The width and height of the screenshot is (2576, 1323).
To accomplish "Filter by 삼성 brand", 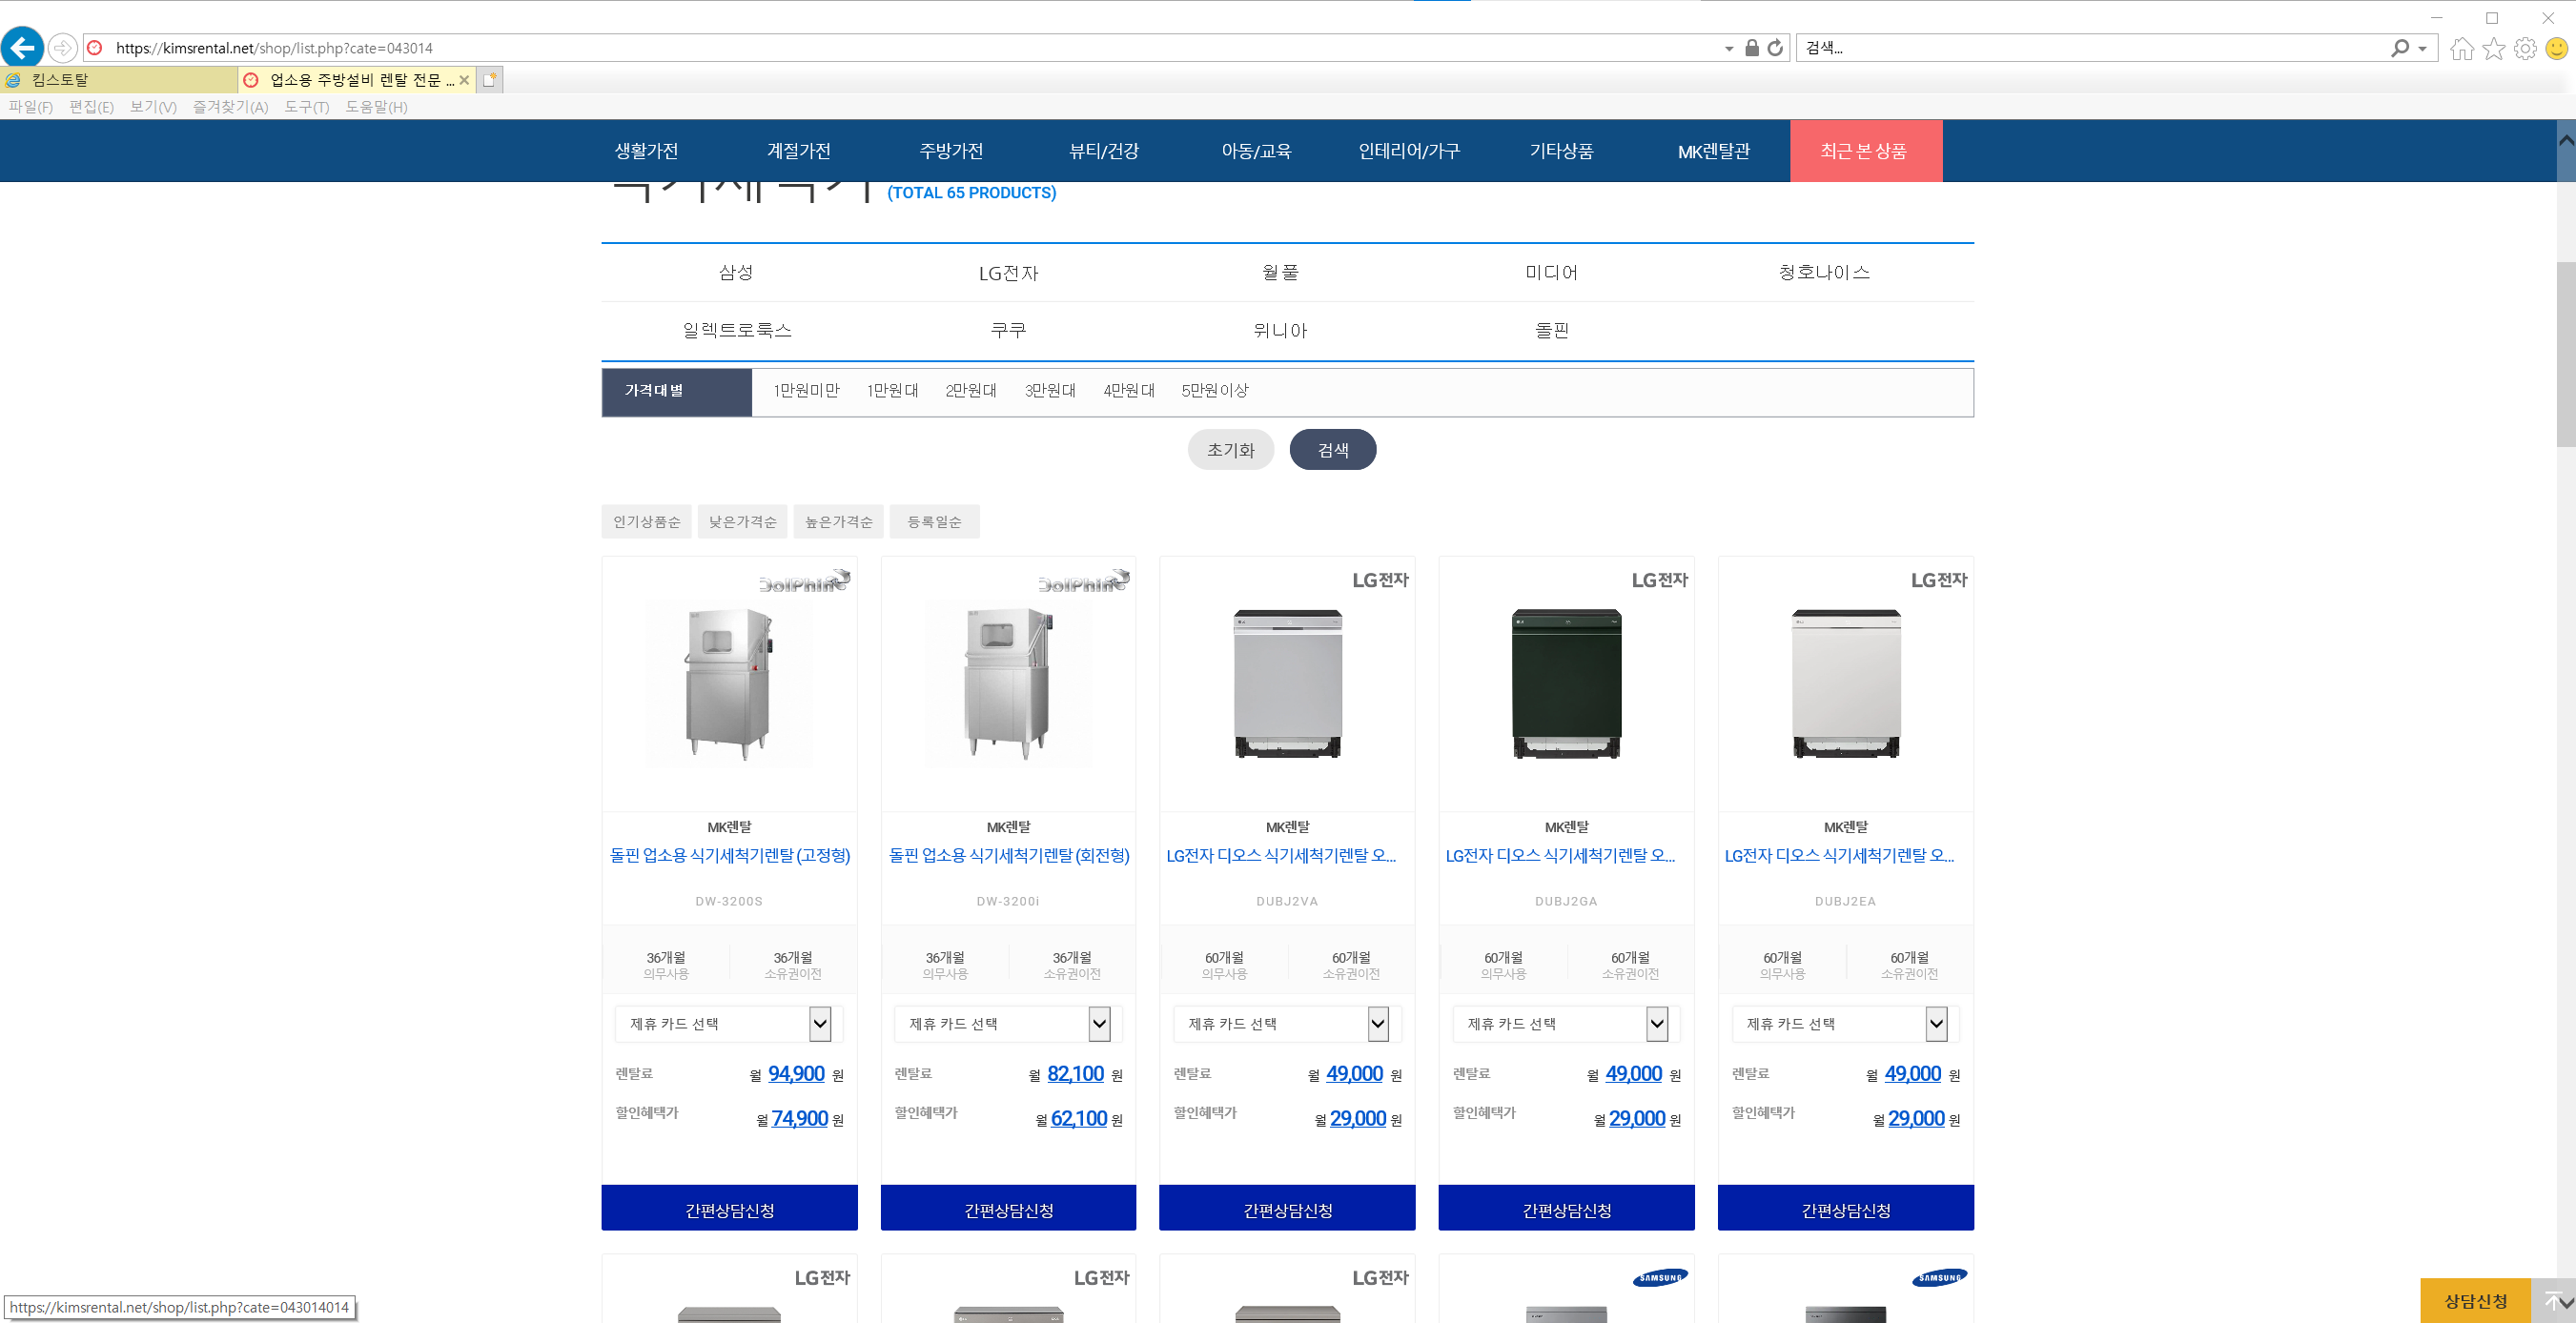I will tap(737, 272).
